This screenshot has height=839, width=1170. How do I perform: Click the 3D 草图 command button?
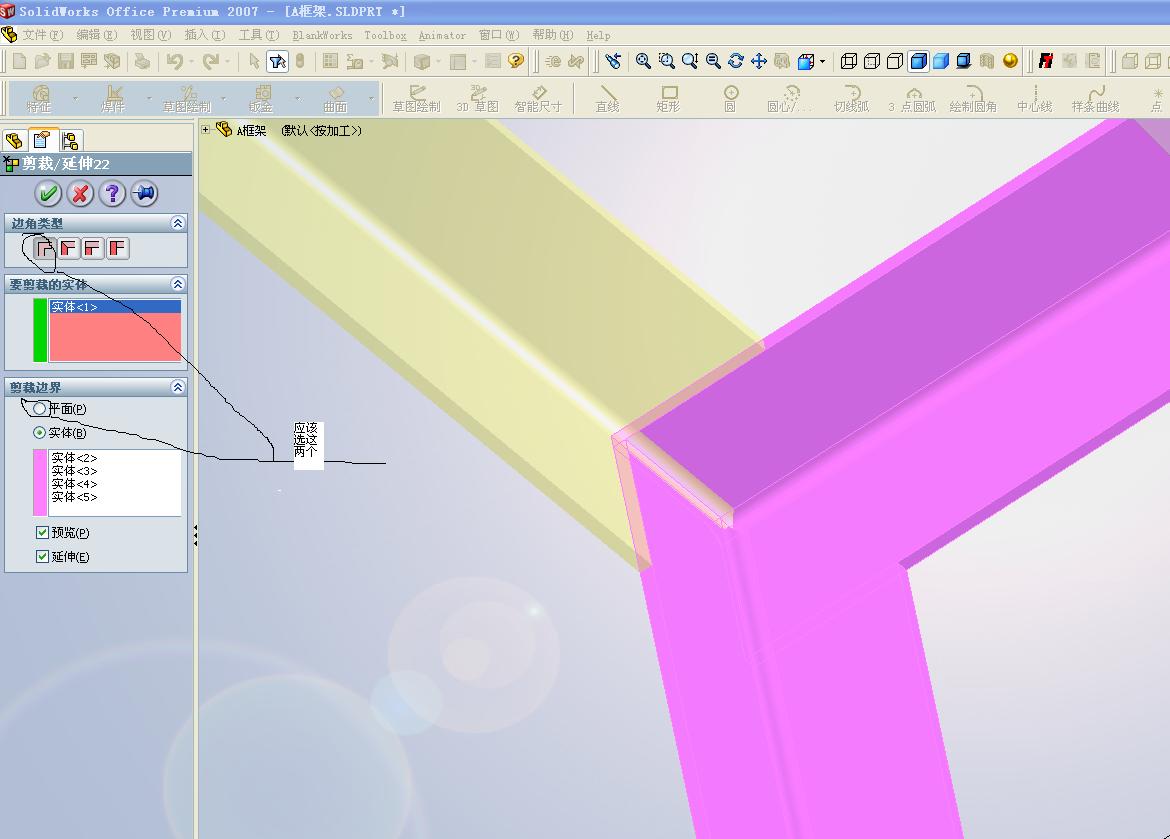[x=477, y=99]
